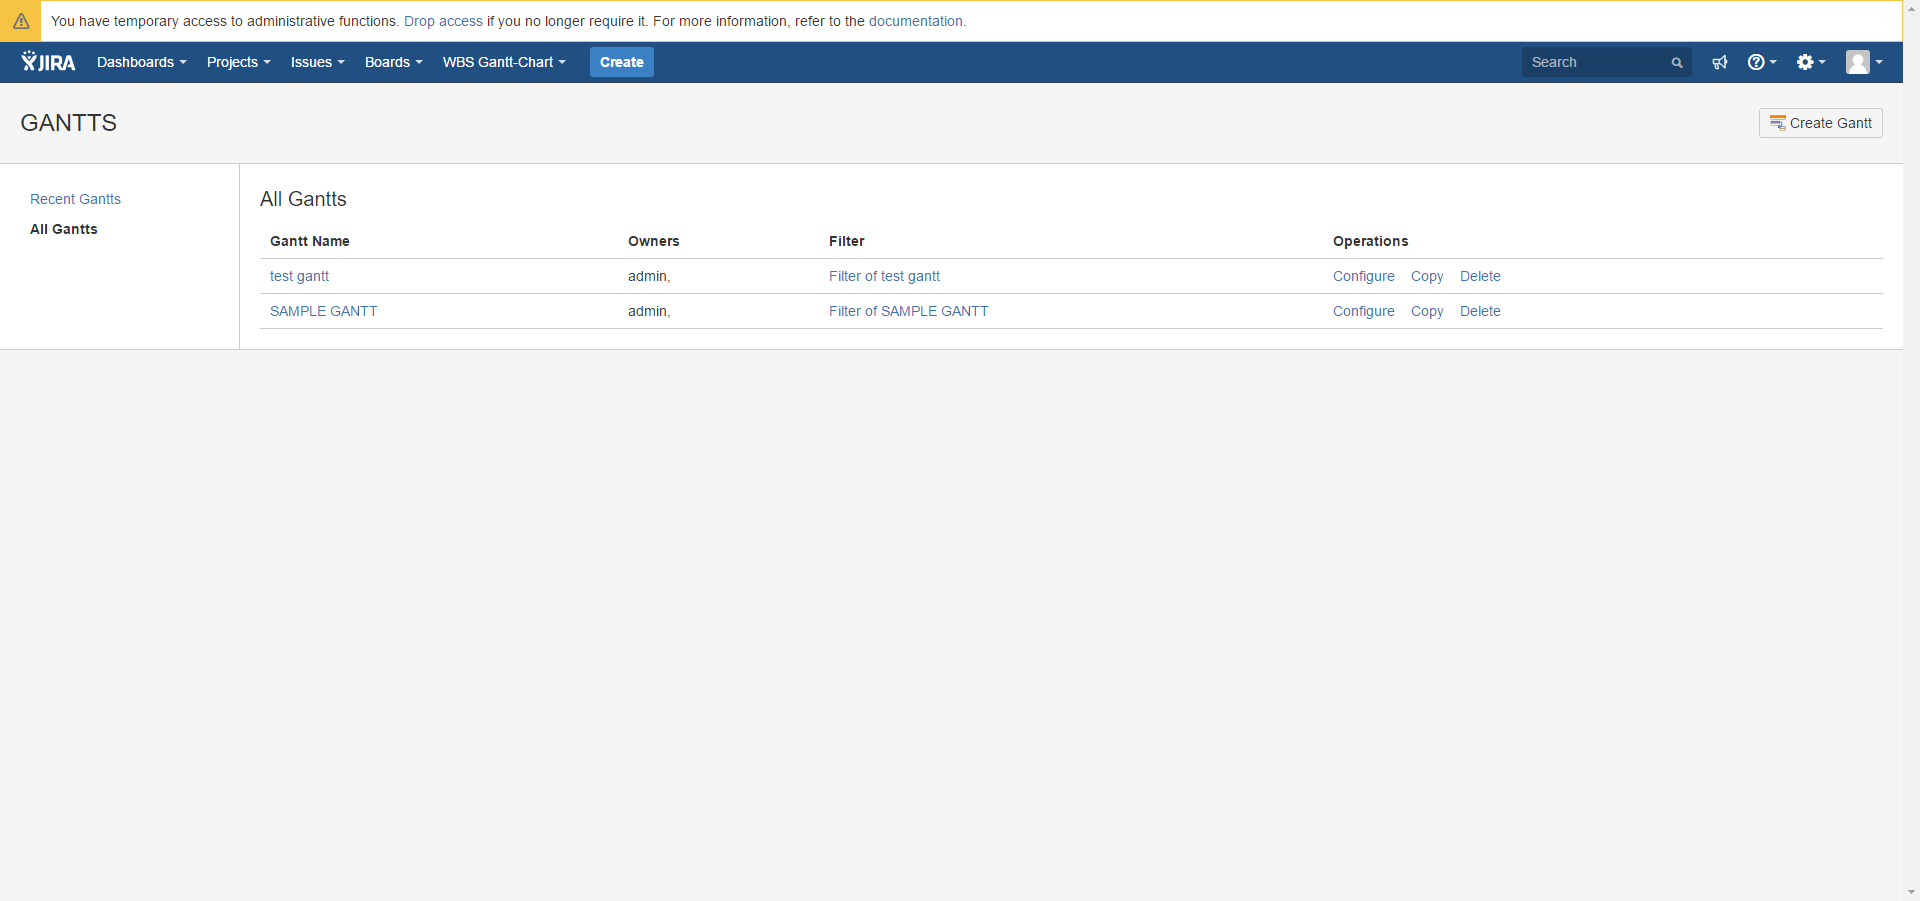Screen dimensions: 1920x901
Task: Configure the test gantt entry
Action: [1363, 276]
